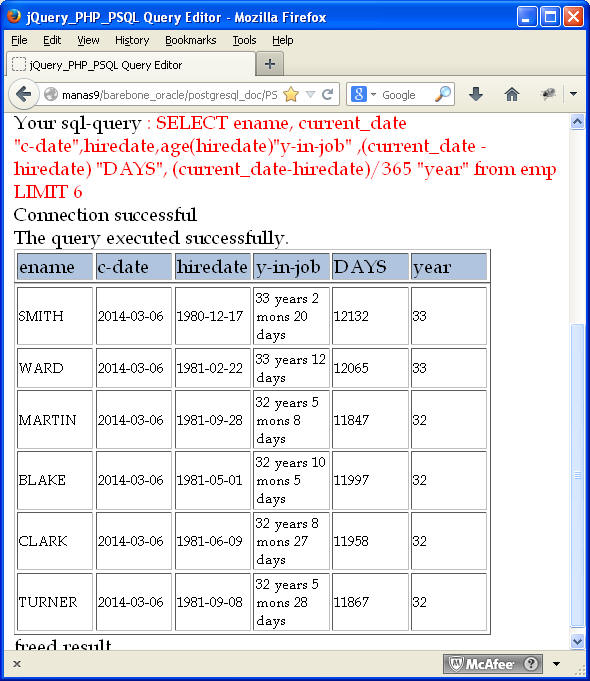Open the File menu
590x681 pixels.
pos(19,40)
